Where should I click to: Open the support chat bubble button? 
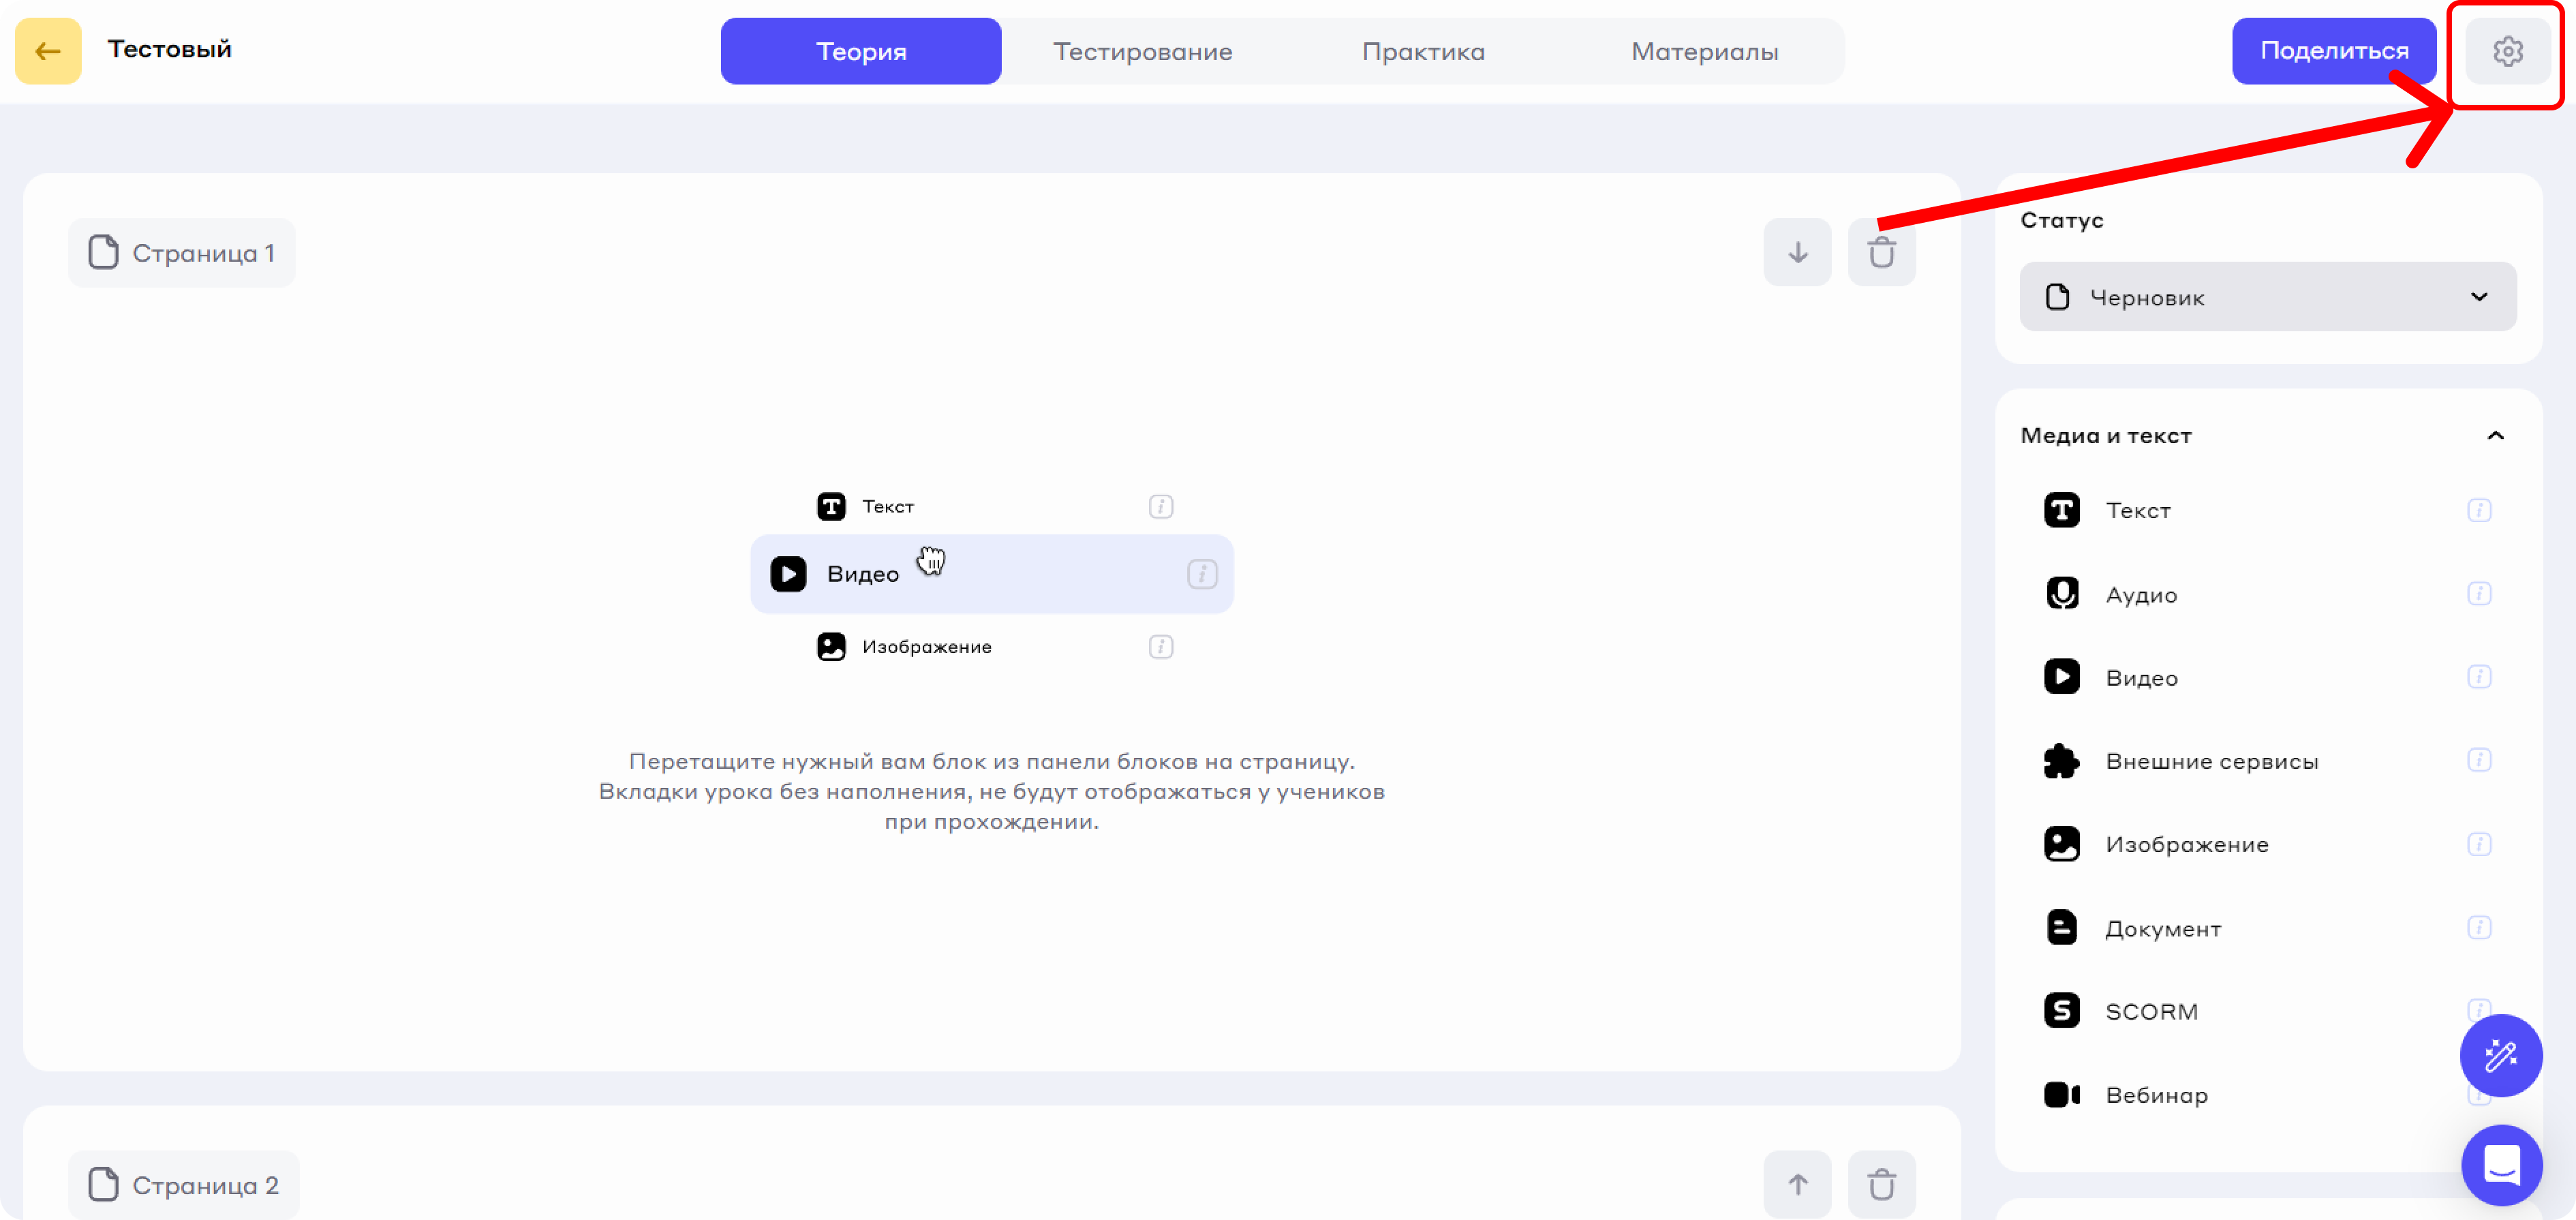pos(2500,1165)
